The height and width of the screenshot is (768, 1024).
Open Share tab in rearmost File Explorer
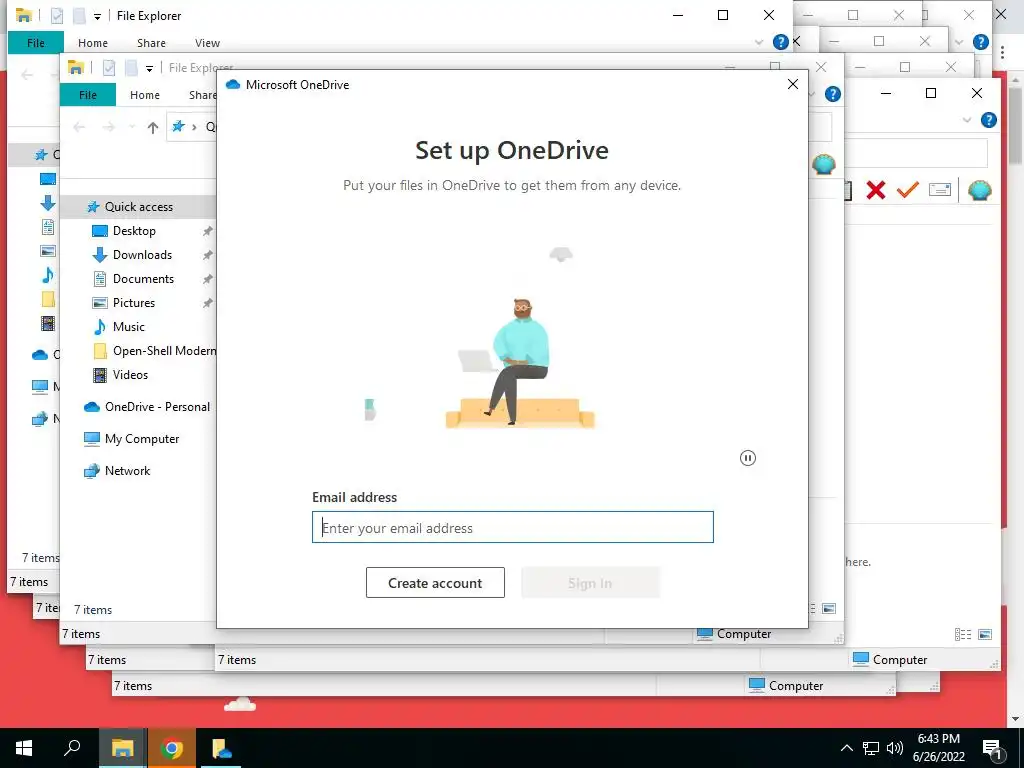coord(151,42)
